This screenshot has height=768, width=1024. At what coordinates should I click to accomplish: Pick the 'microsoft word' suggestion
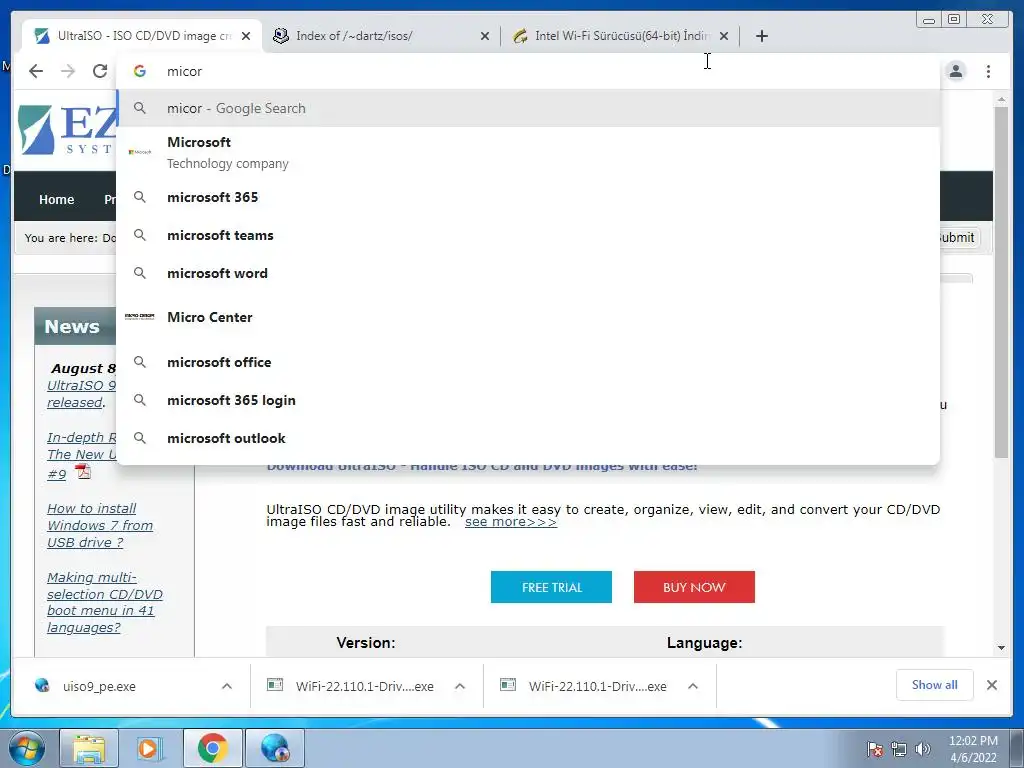[528, 273]
